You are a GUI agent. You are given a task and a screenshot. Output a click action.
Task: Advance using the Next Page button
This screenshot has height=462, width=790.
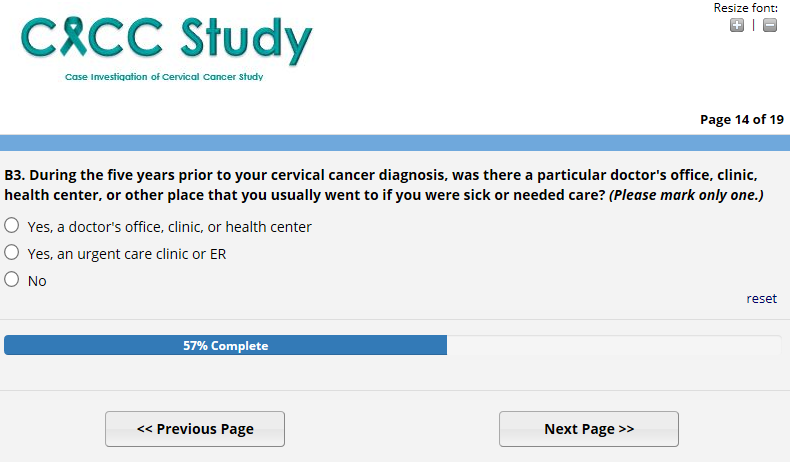coord(589,429)
